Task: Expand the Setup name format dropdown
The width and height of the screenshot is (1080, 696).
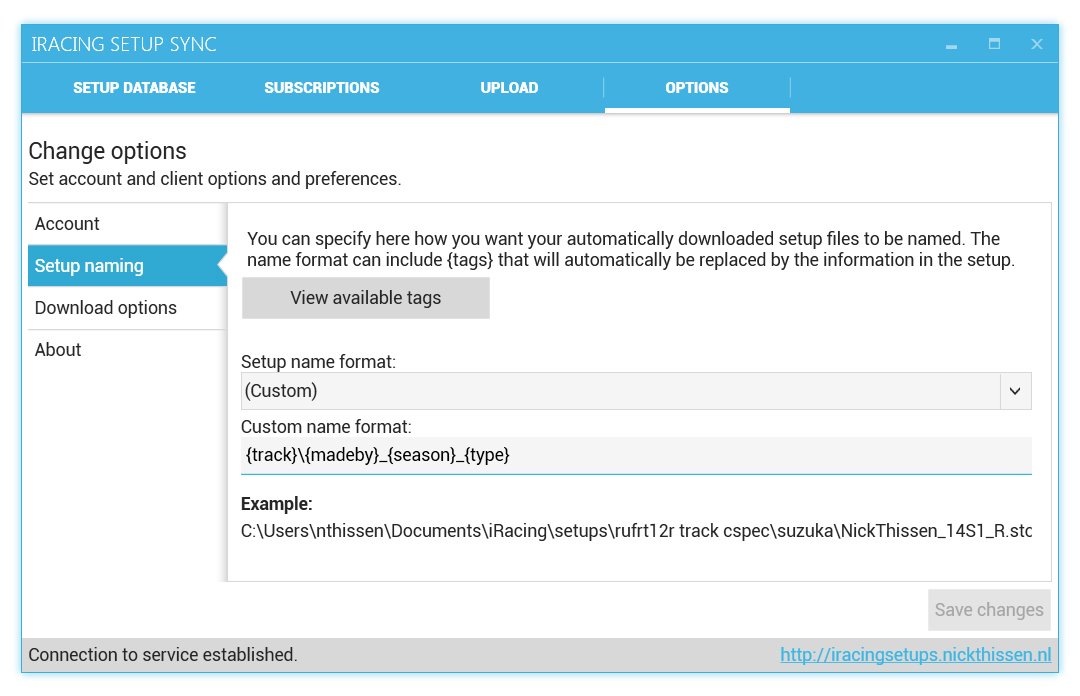Action: [x=636, y=391]
